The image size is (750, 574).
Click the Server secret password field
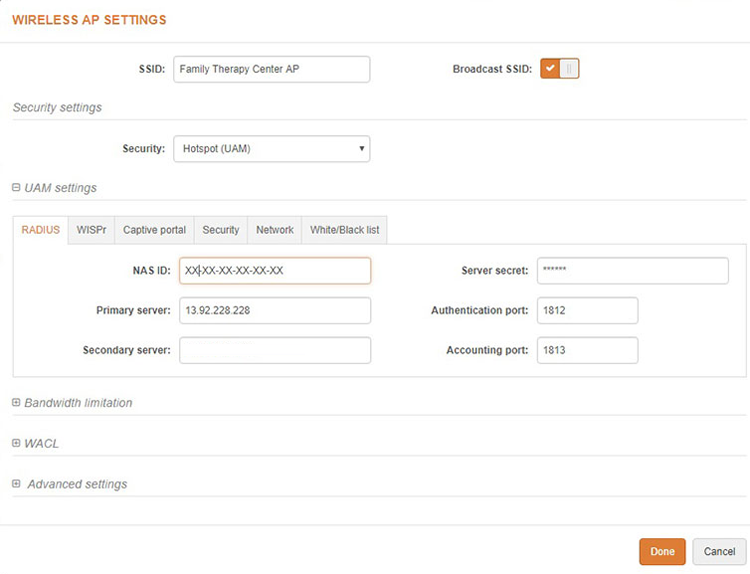pos(632,271)
